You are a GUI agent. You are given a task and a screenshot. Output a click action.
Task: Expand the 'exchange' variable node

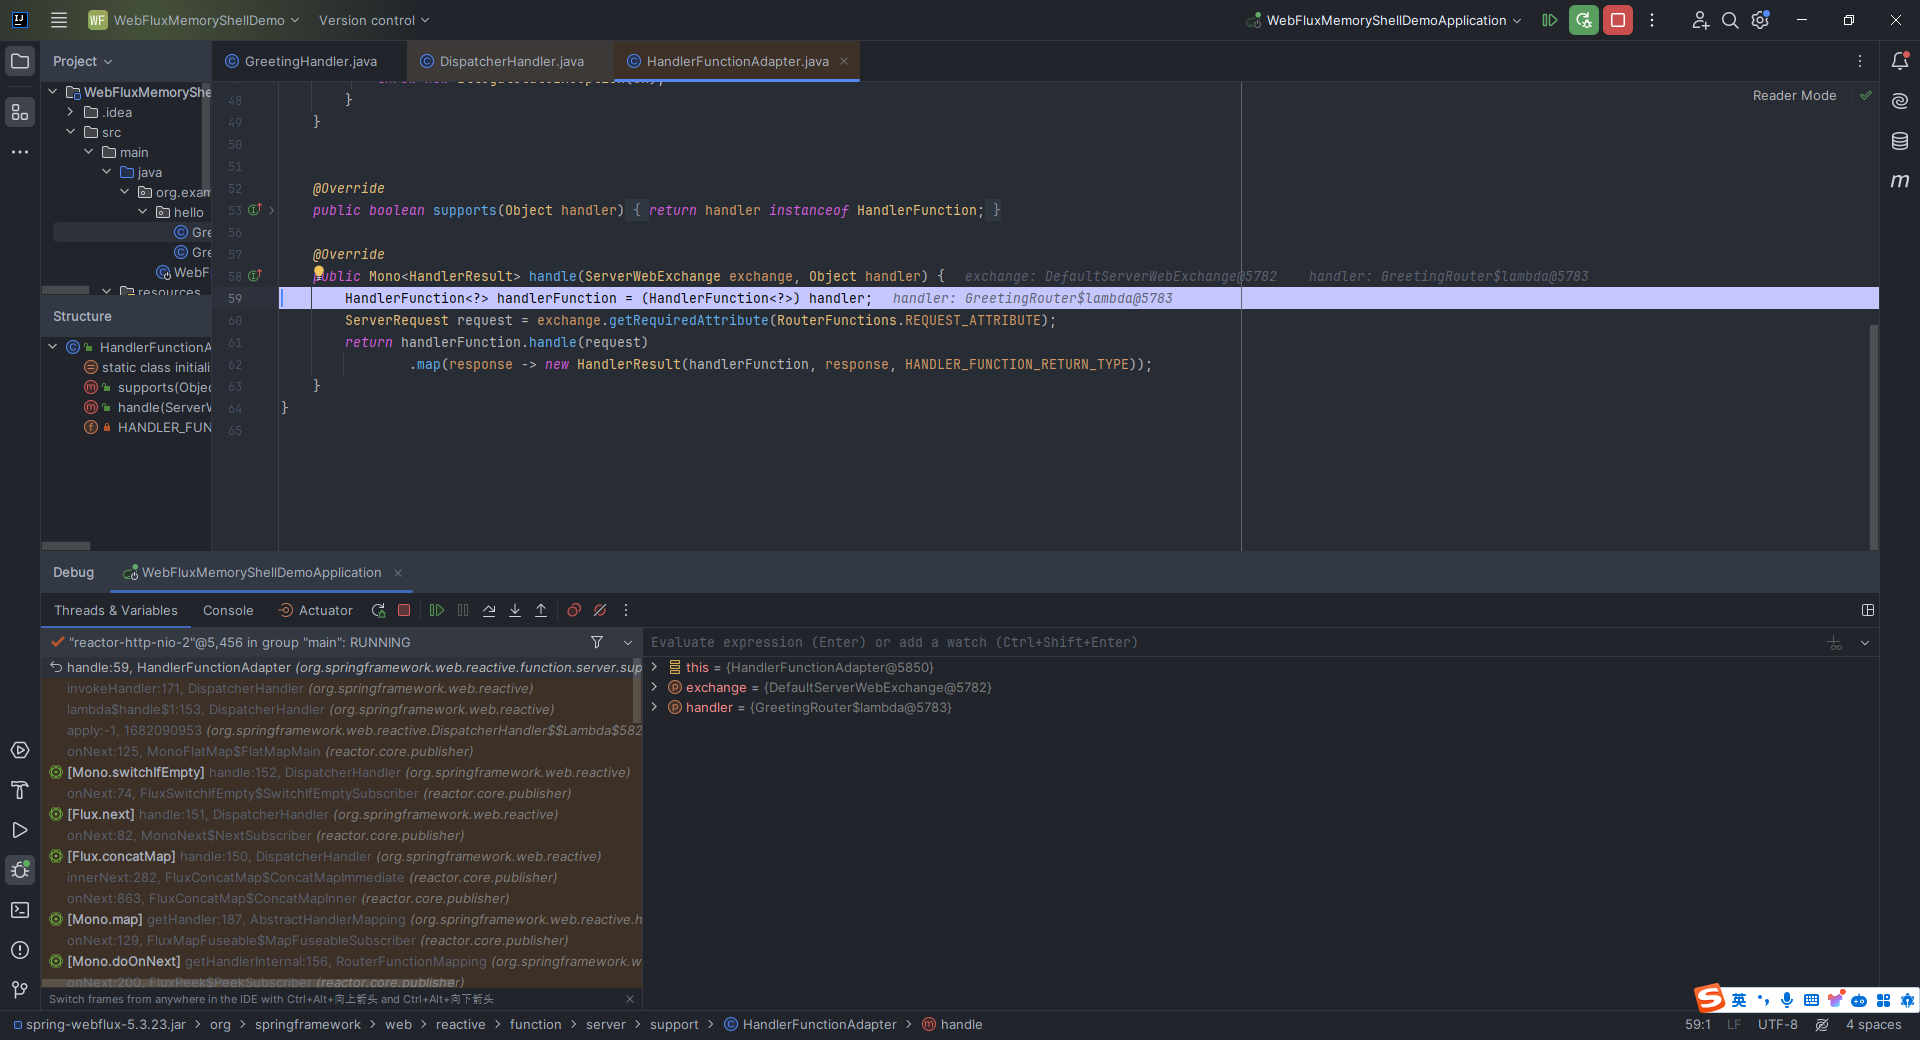(655, 687)
